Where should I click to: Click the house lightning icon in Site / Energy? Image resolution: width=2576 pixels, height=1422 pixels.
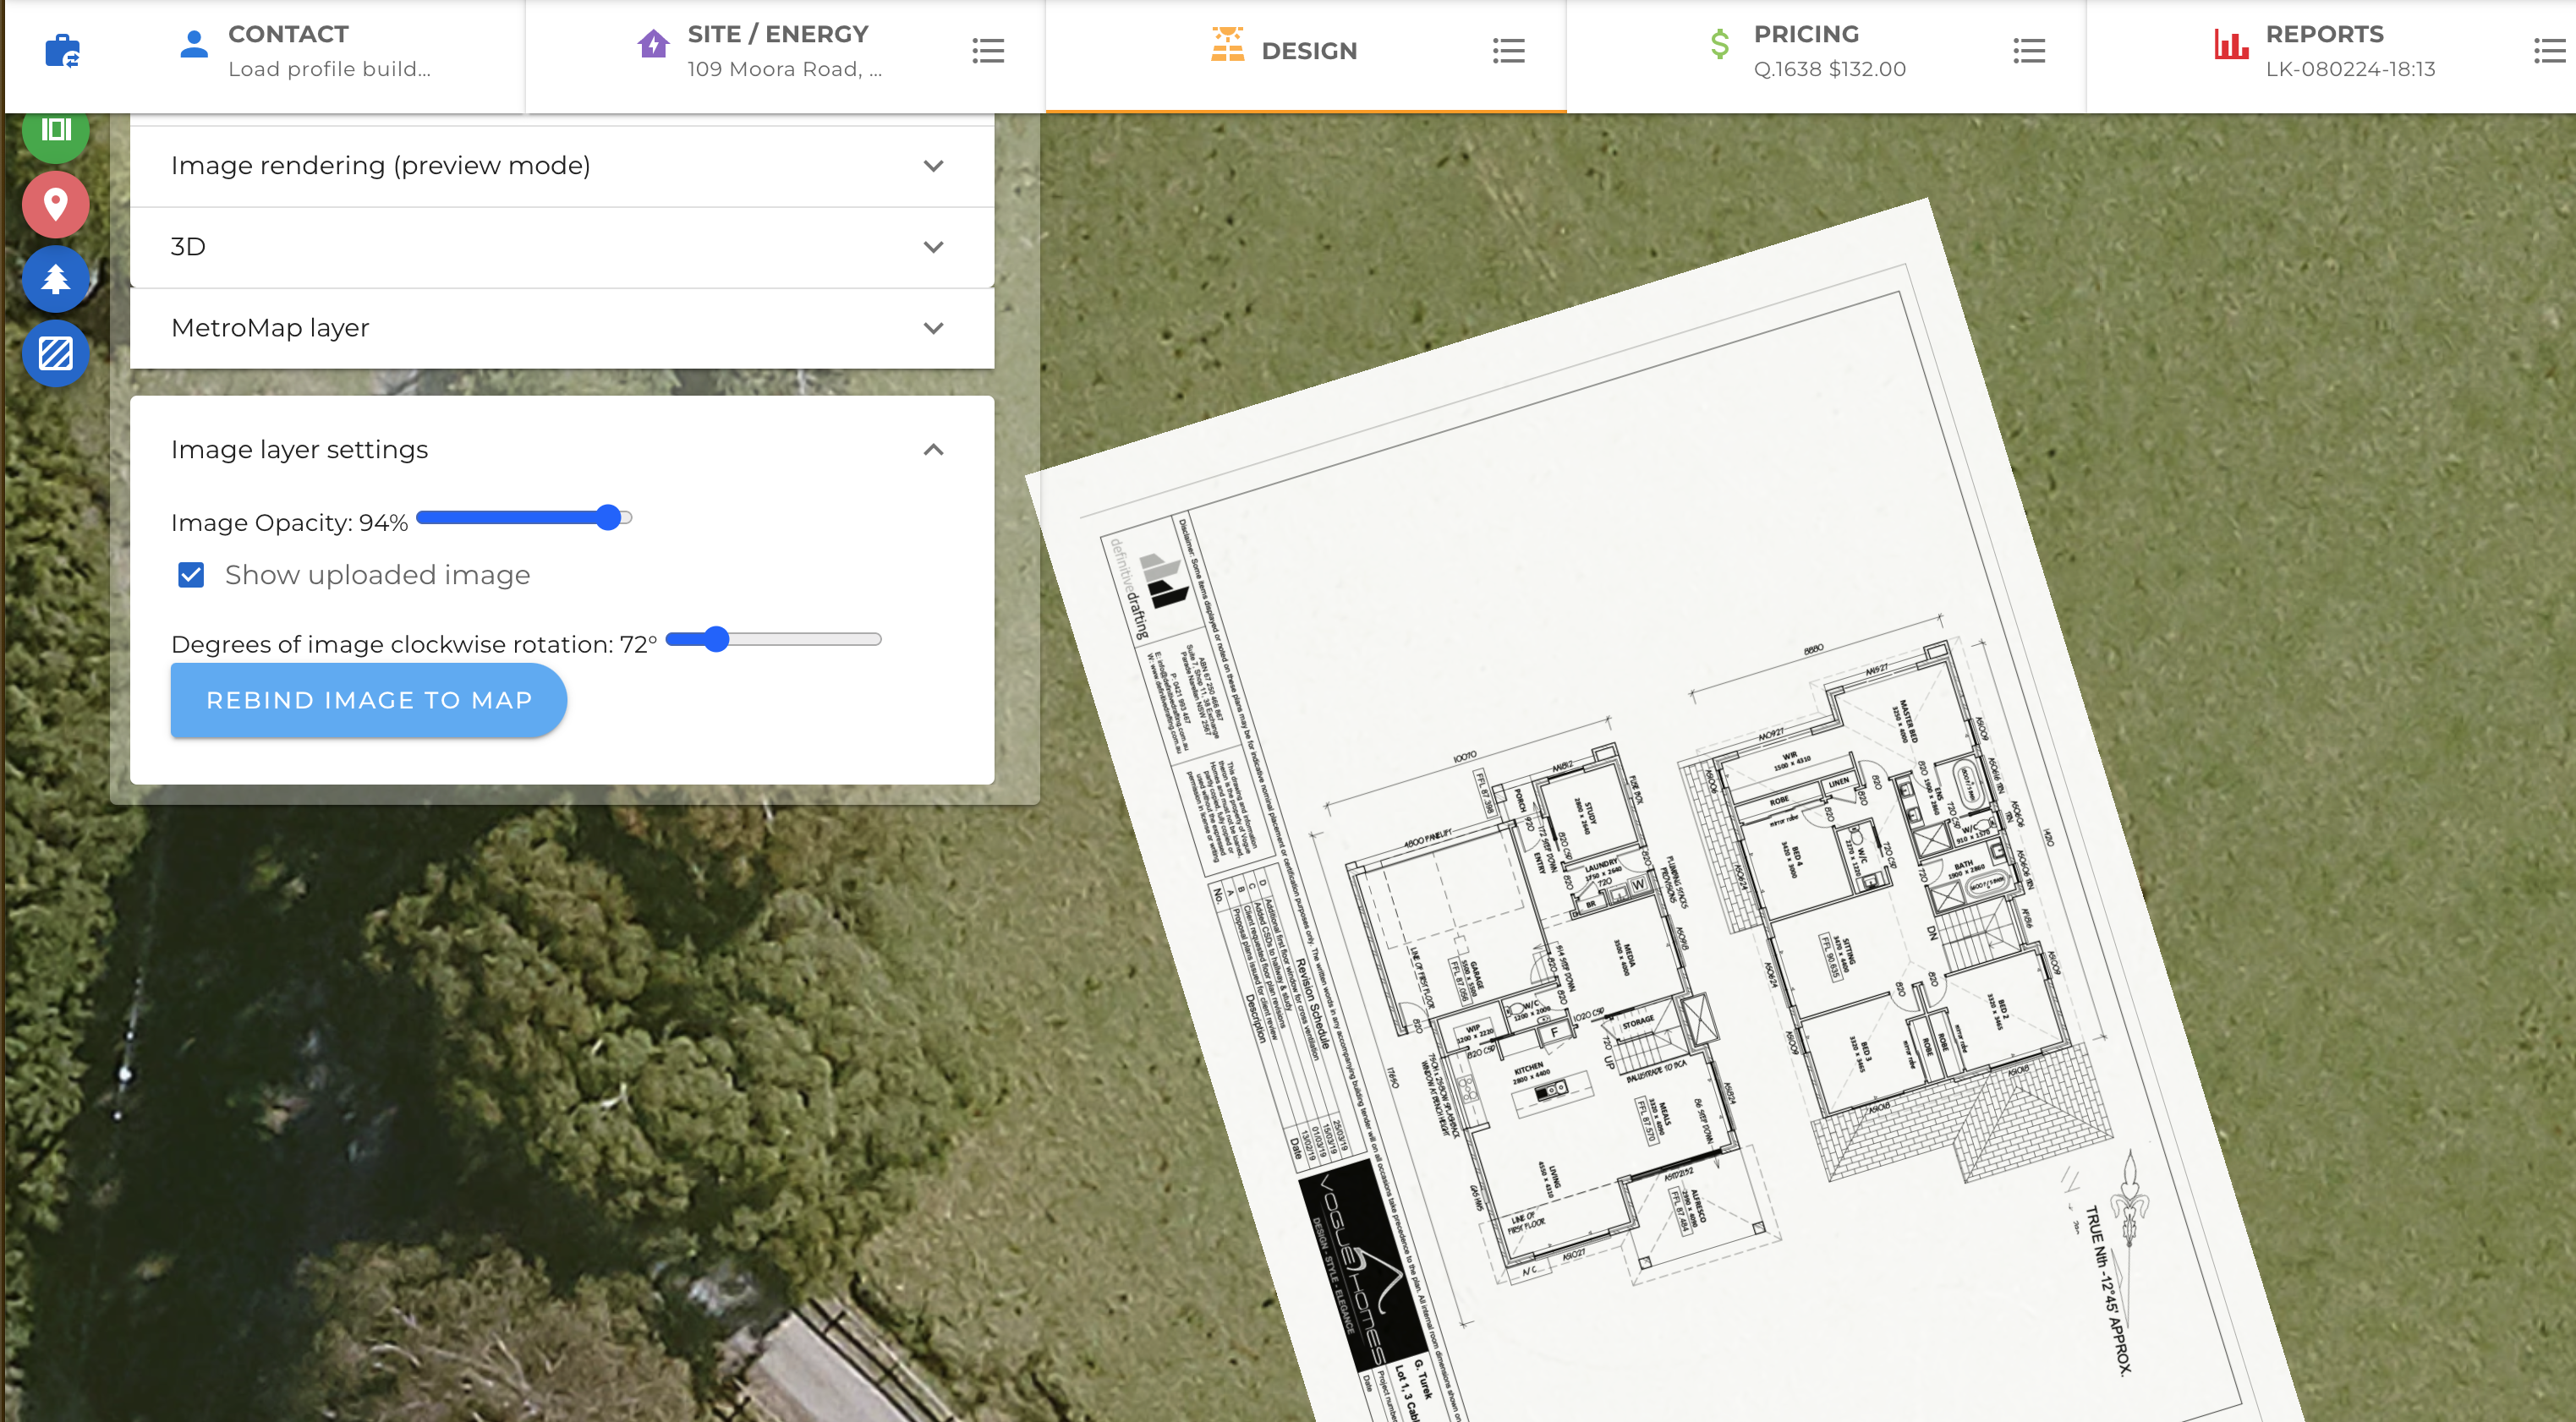653,44
